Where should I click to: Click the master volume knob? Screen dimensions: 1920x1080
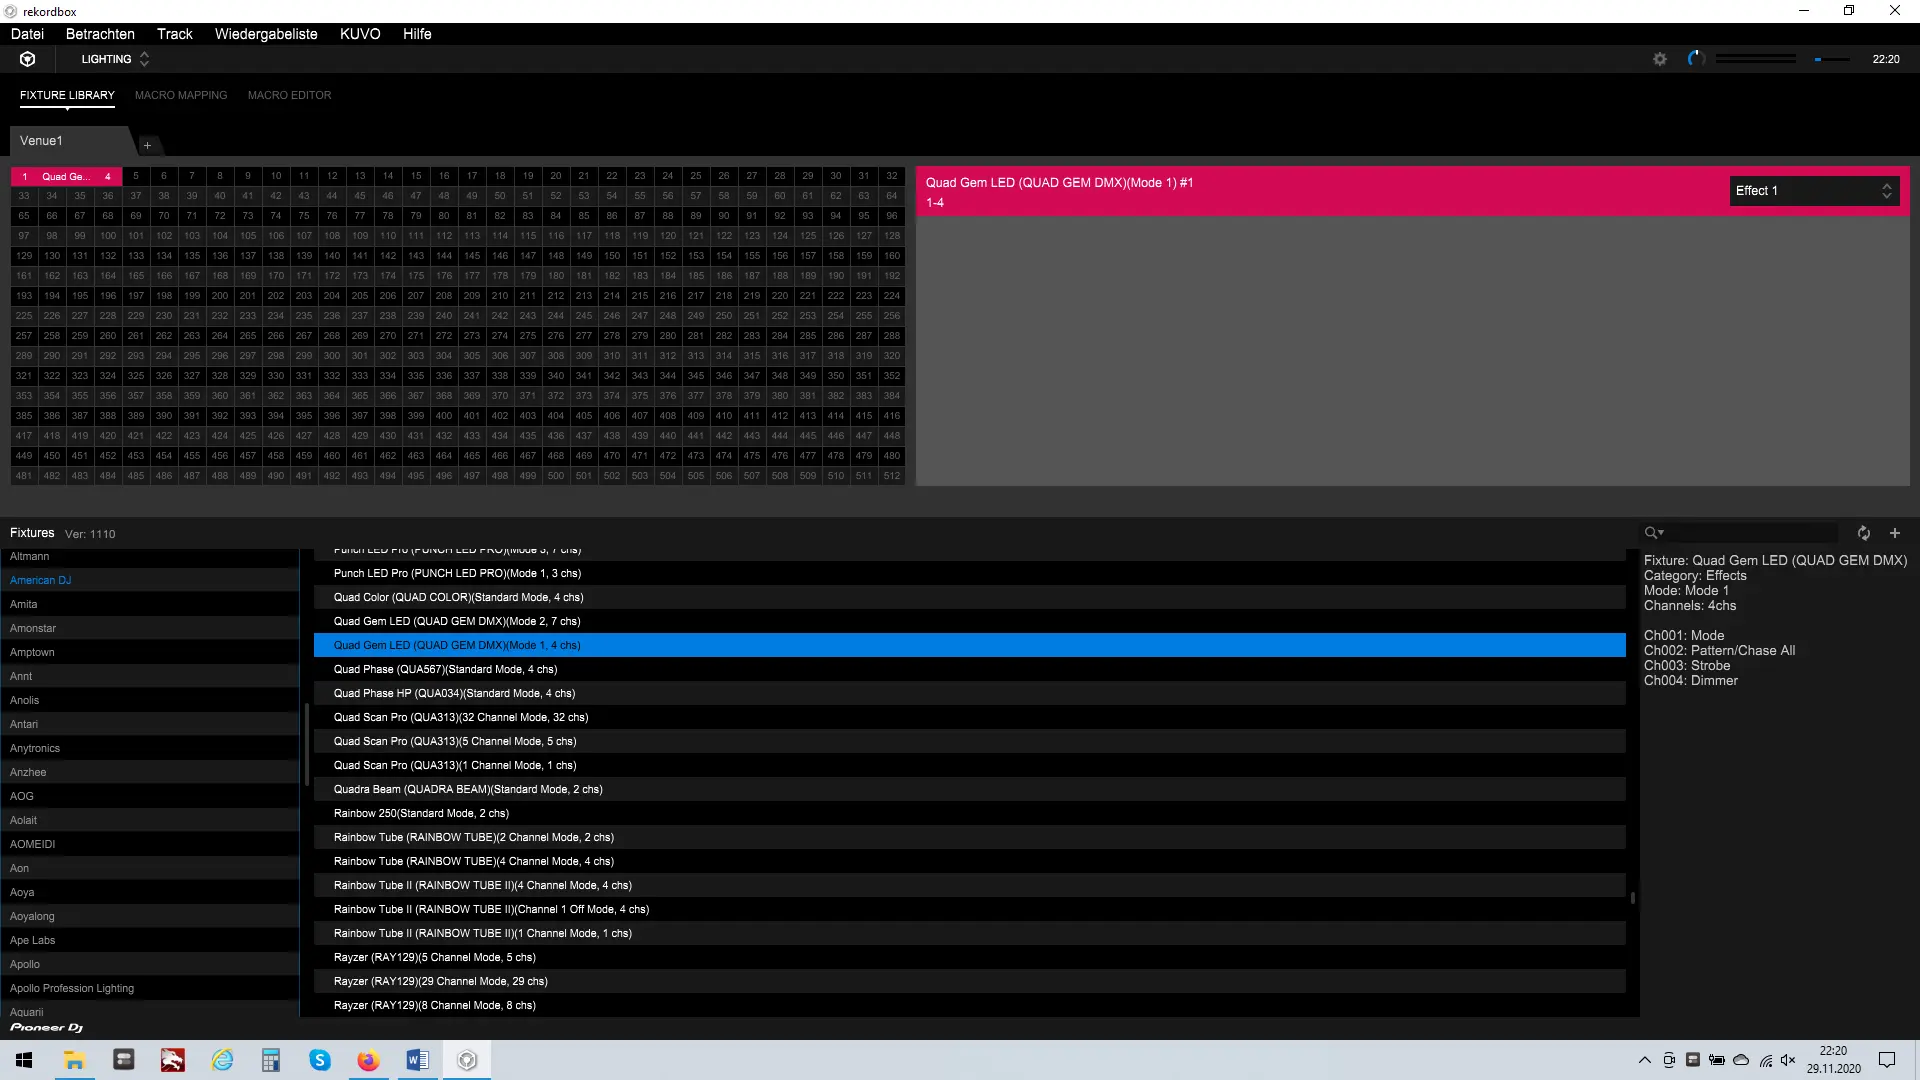(1696, 59)
